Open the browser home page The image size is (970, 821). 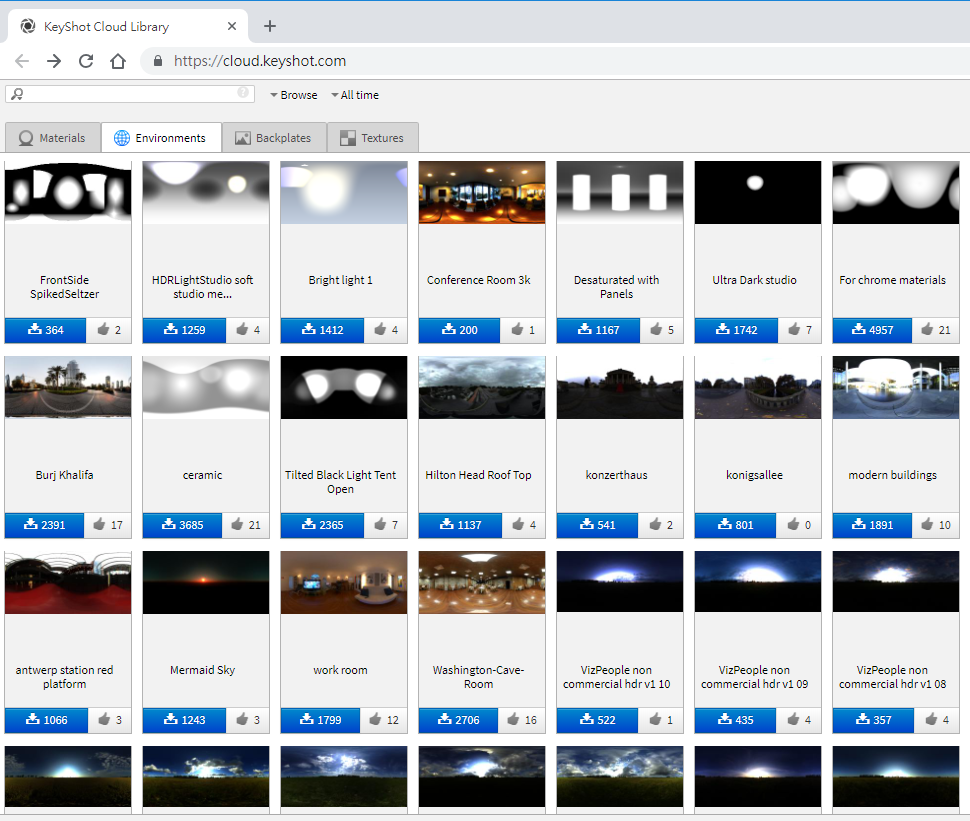click(118, 61)
